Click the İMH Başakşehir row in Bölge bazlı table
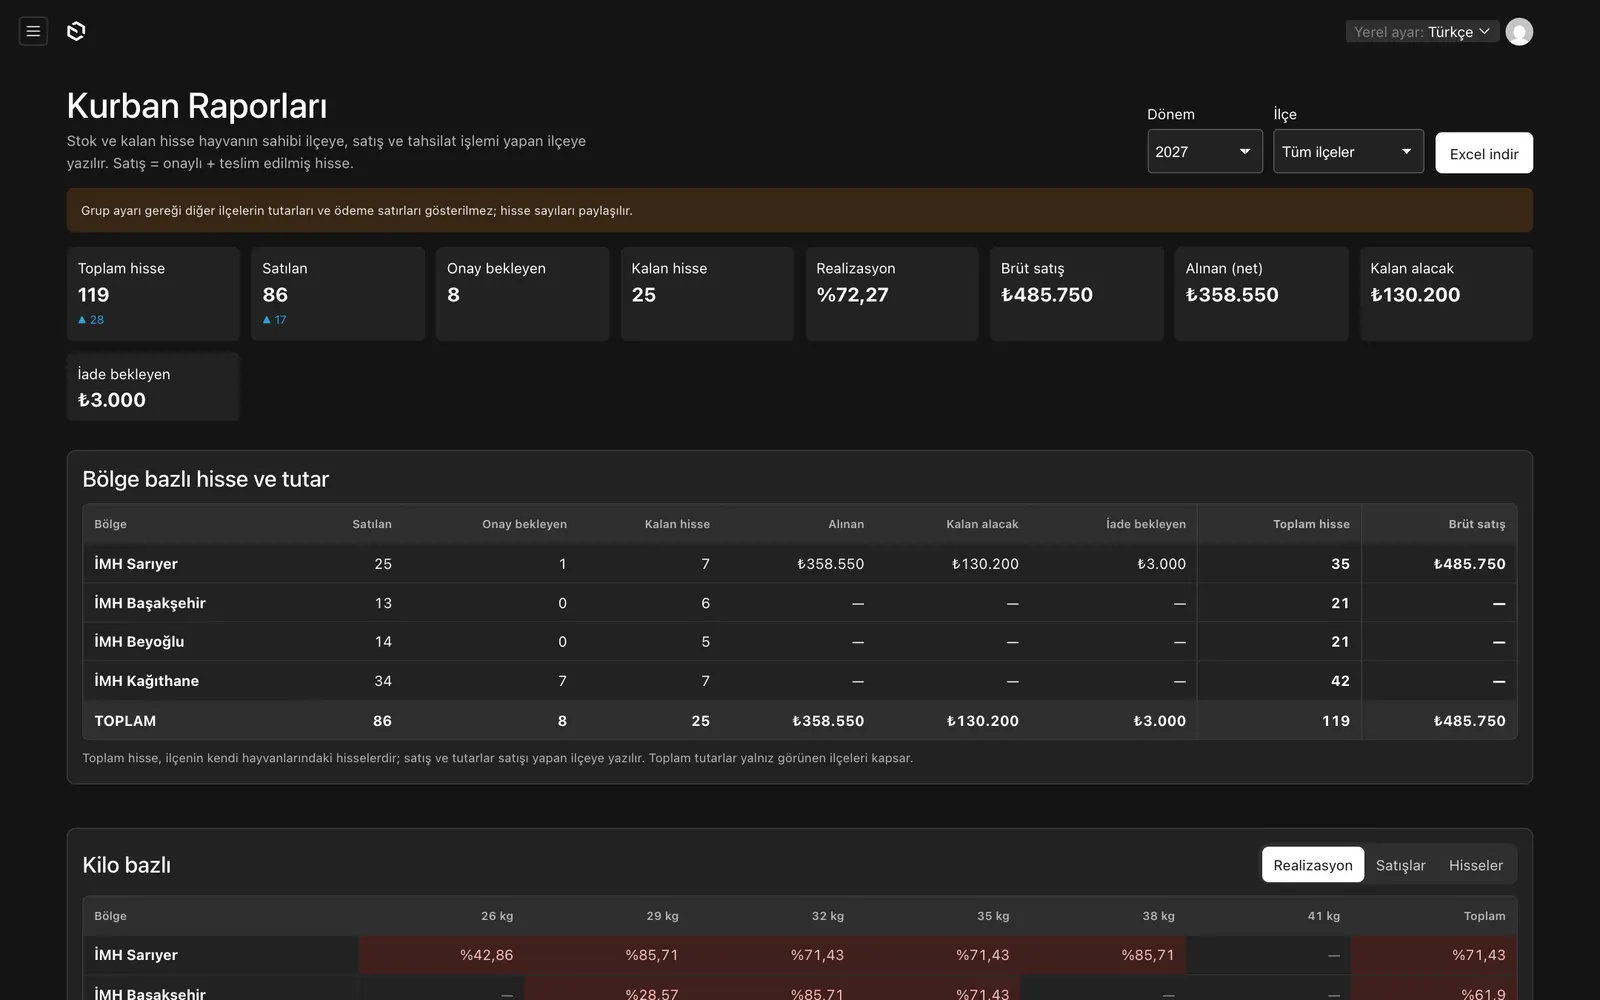Screen dimensions: 1600x1000 [x=800, y=603]
